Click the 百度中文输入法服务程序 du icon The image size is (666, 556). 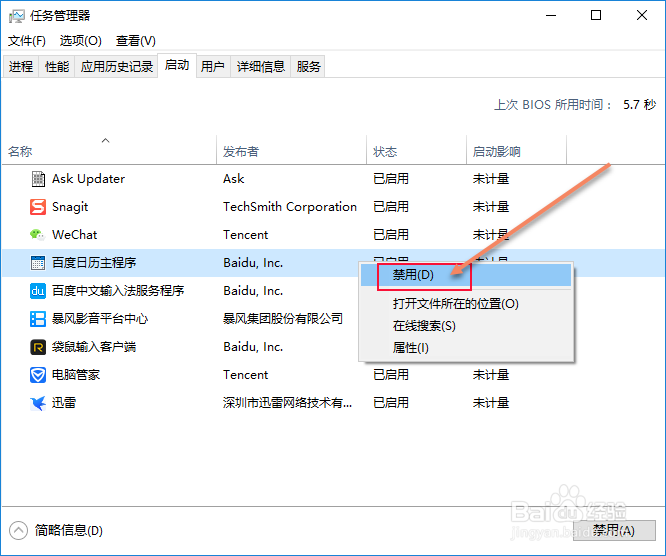click(x=38, y=291)
